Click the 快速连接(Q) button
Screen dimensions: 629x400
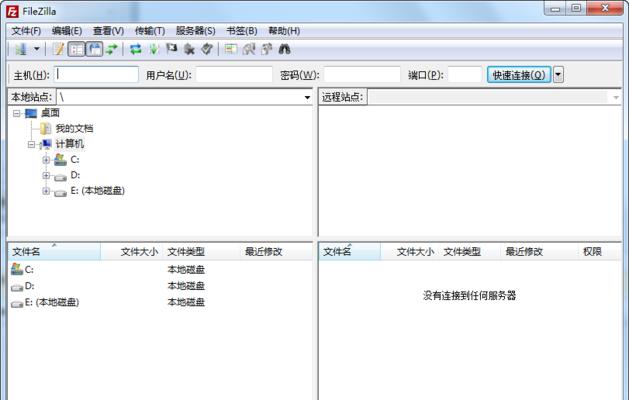point(519,75)
